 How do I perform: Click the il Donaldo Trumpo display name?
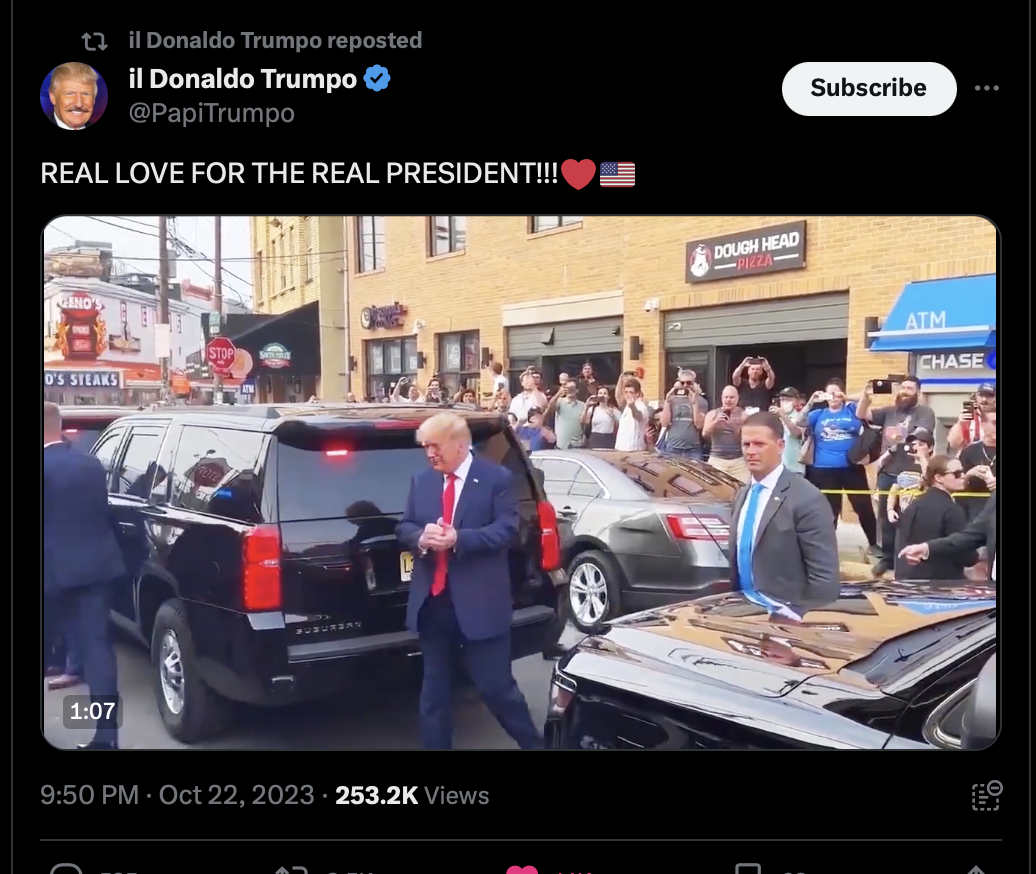pyautogui.click(x=242, y=79)
